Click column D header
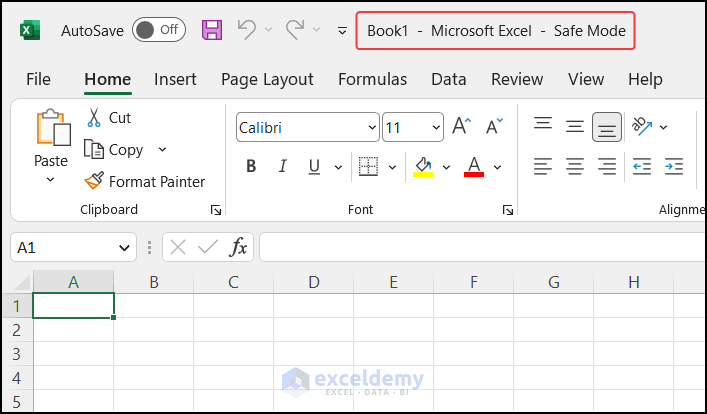Viewport: 707px width, 414px height. [x=313, y=282]
